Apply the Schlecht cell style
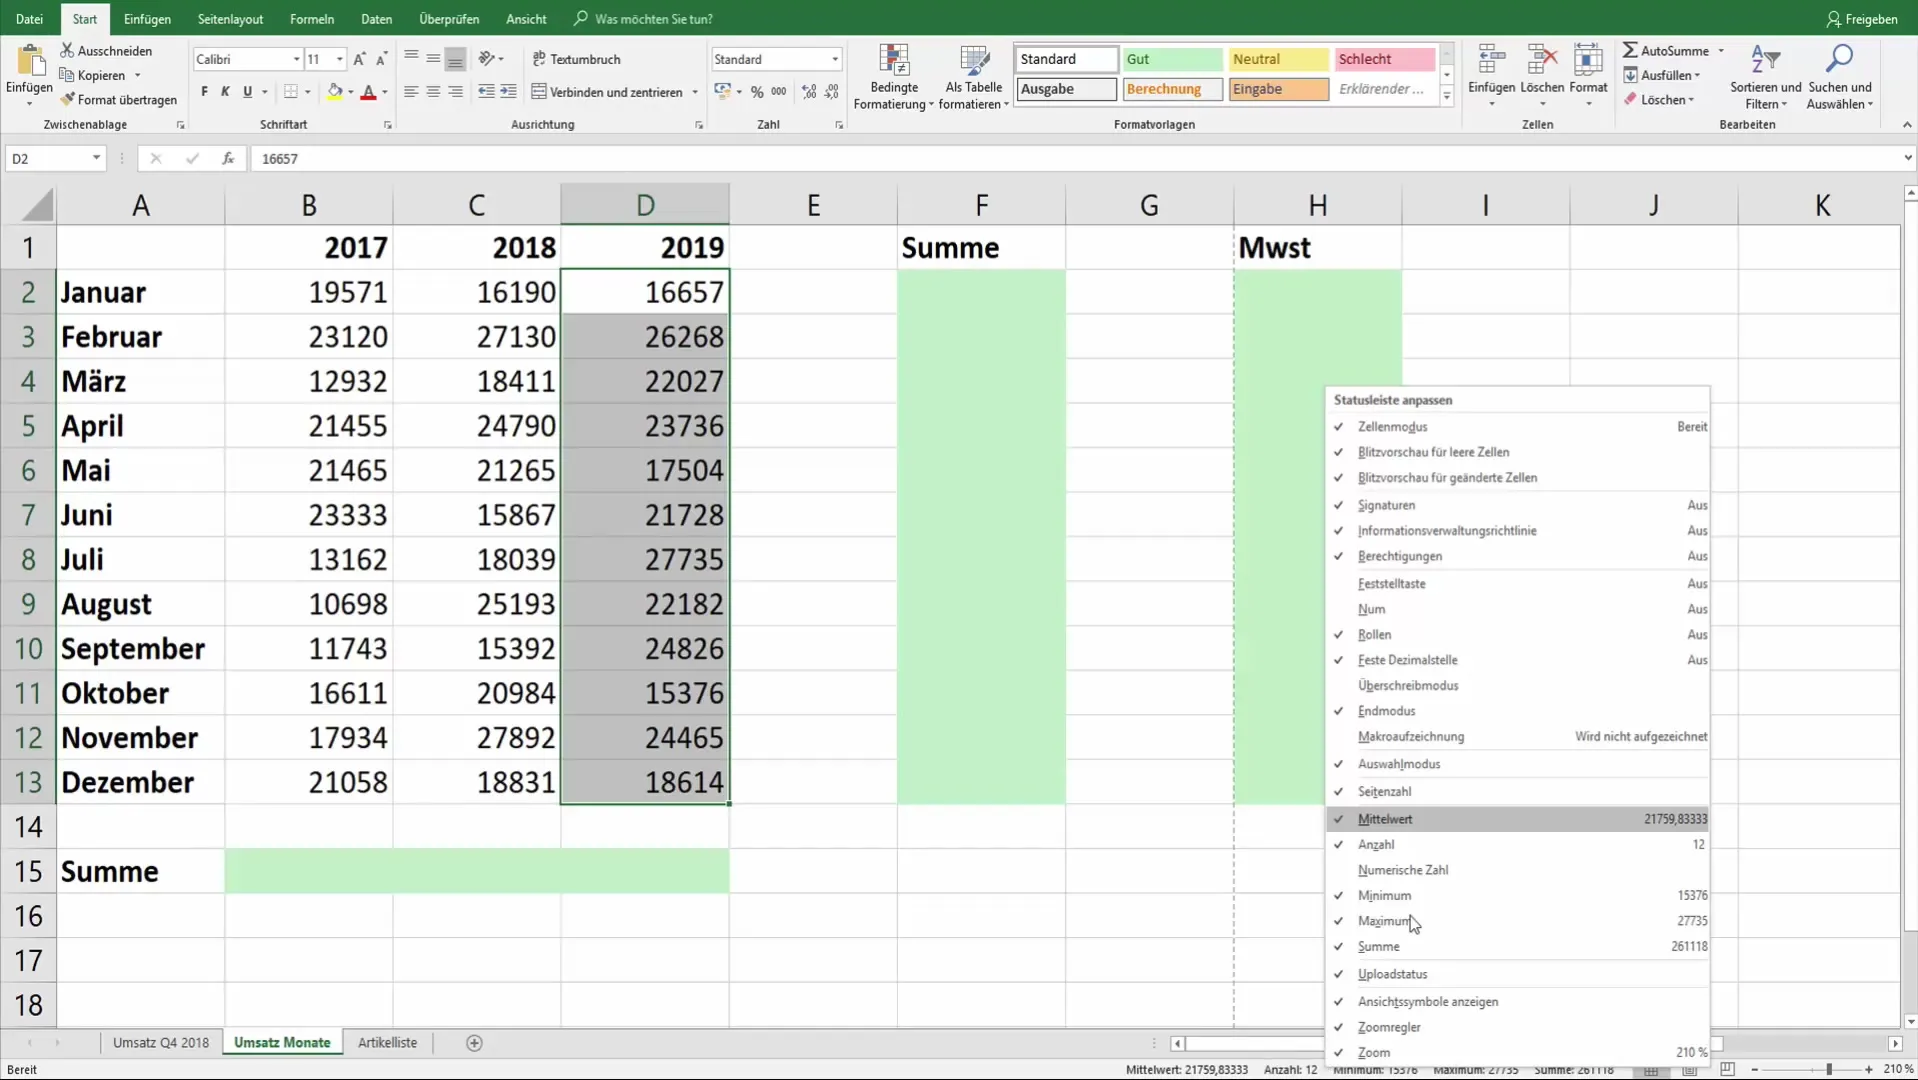Screen dimensions: 1918x1080 pyautogui.click(x=1384, y=59)
